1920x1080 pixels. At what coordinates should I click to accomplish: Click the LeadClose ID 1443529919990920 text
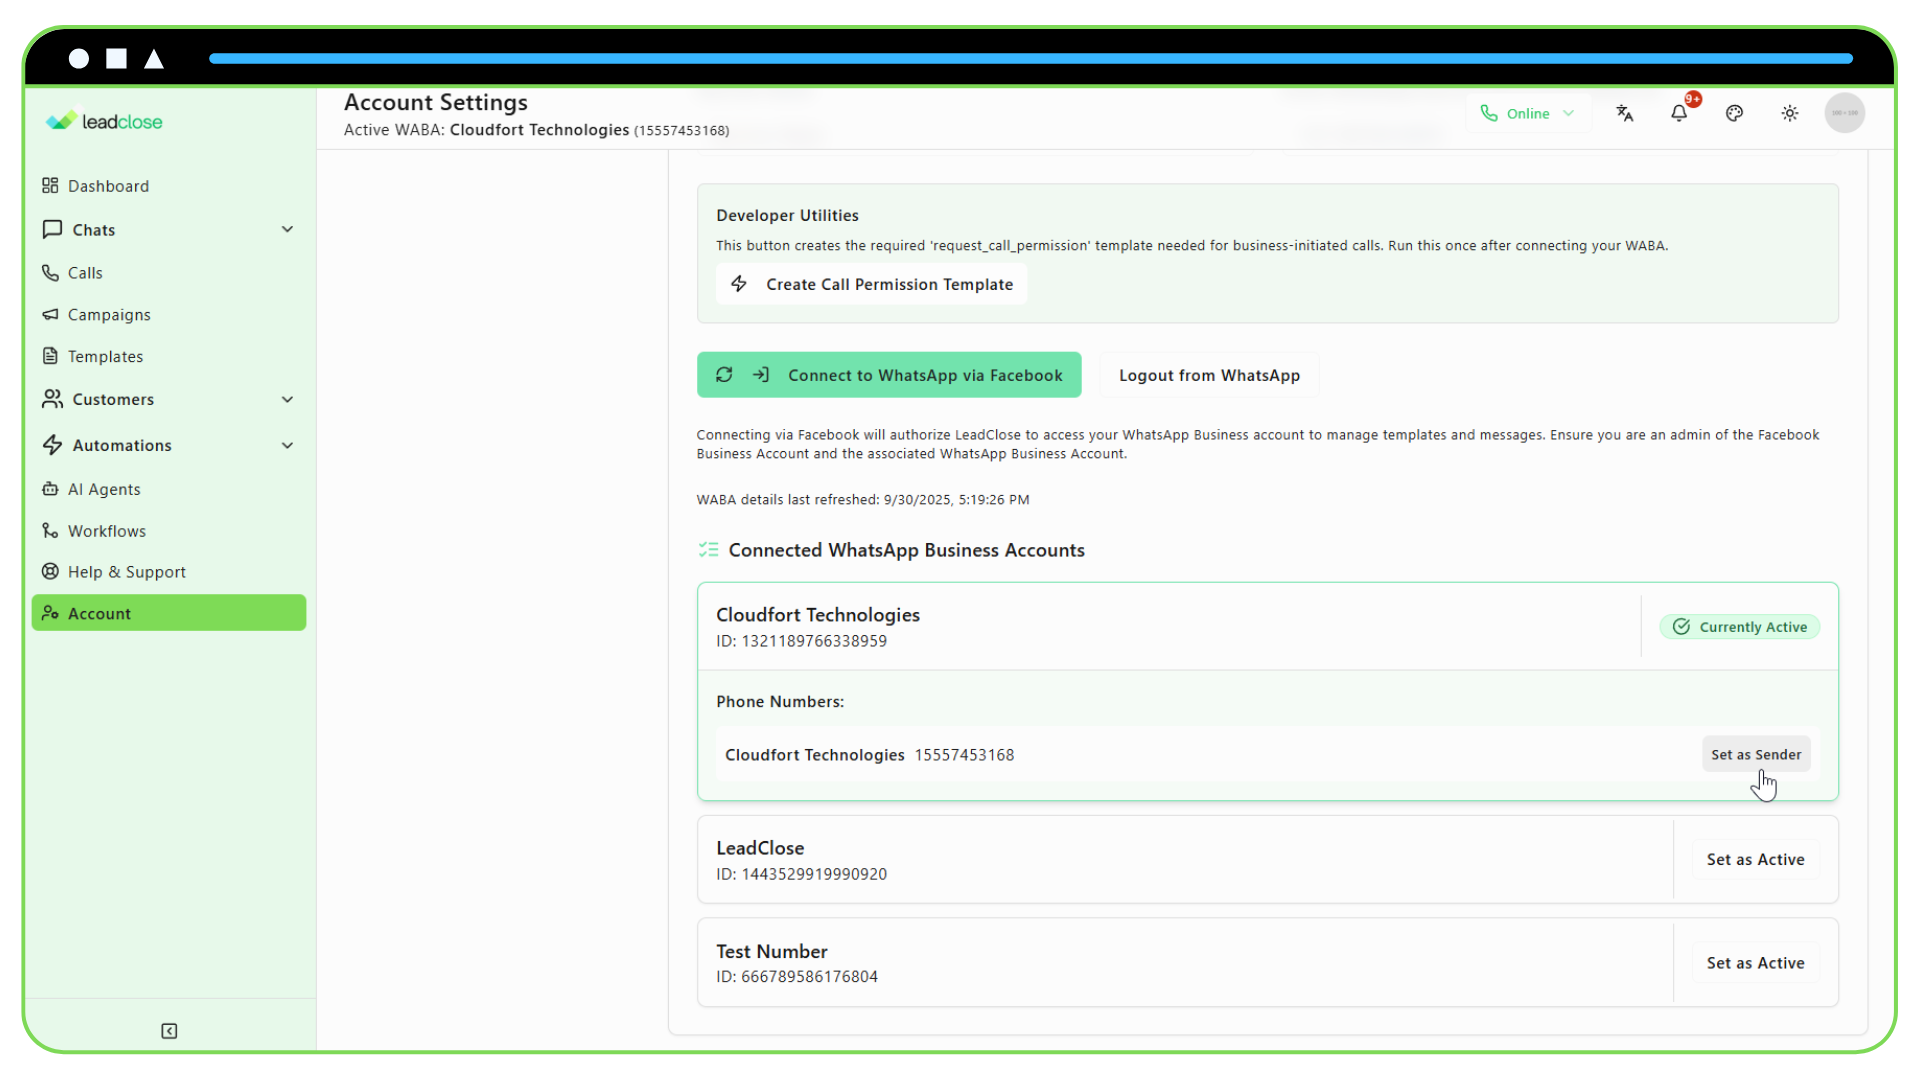point(801,874)
